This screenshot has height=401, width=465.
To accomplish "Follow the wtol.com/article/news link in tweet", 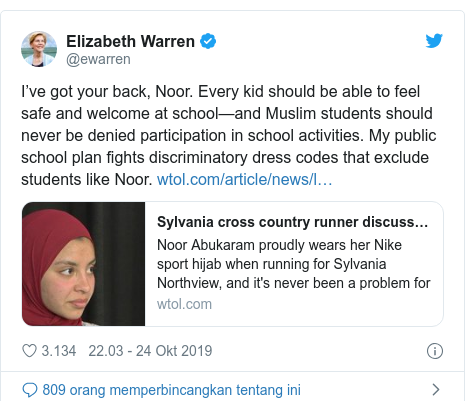I will tap(244, 179).
